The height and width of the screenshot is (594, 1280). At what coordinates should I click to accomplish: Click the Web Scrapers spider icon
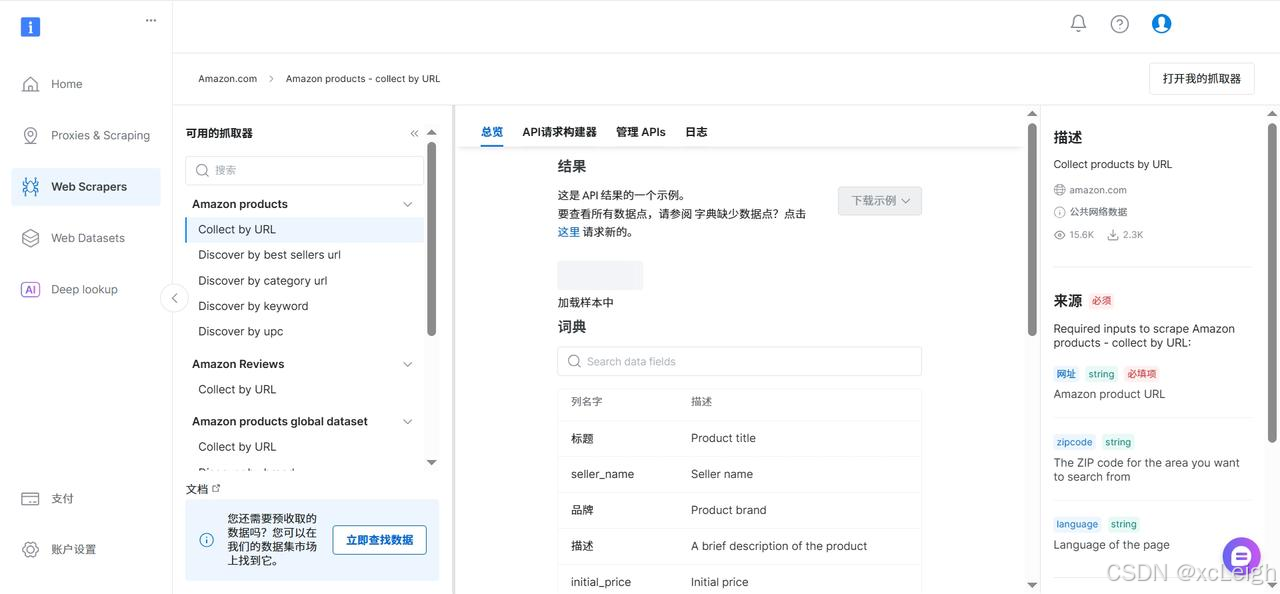(x=31, y=187)
